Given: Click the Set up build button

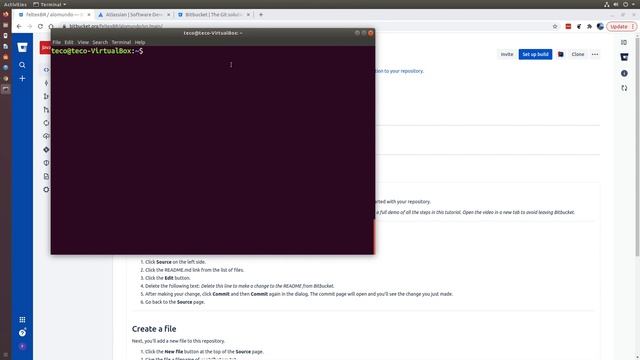Looking at the screenshot, I should click(535, 54).
